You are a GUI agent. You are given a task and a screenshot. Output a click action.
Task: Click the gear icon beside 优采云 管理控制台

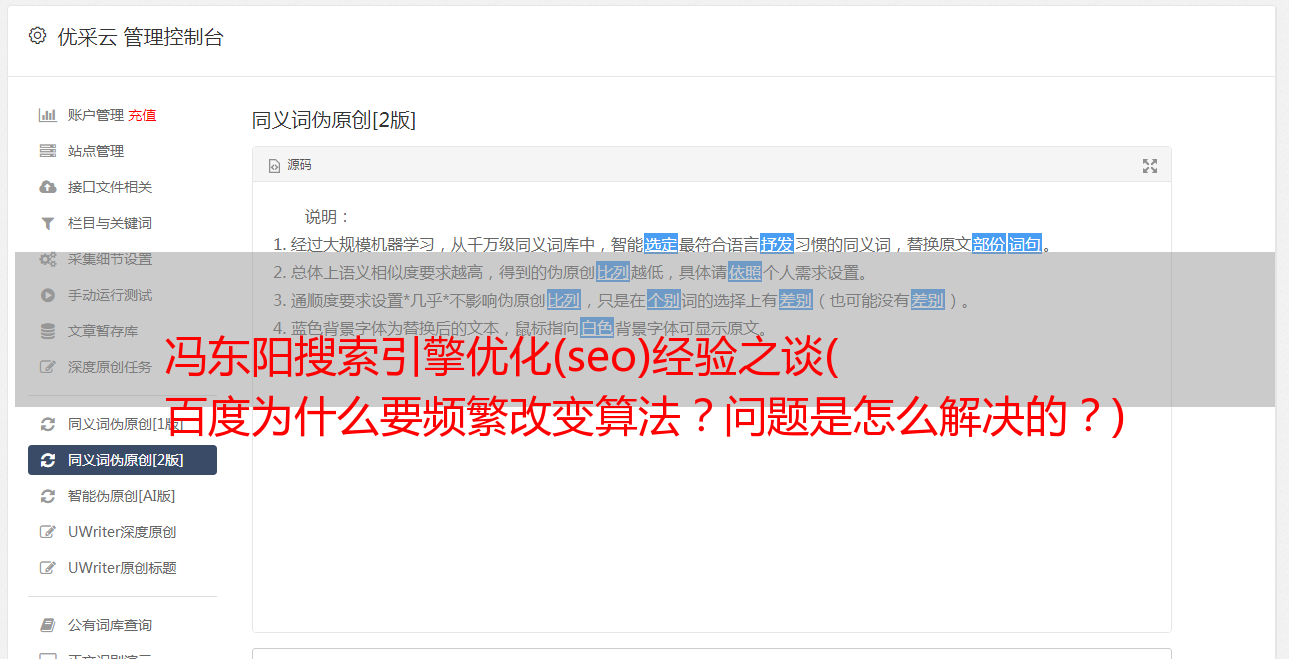point(37,36)
